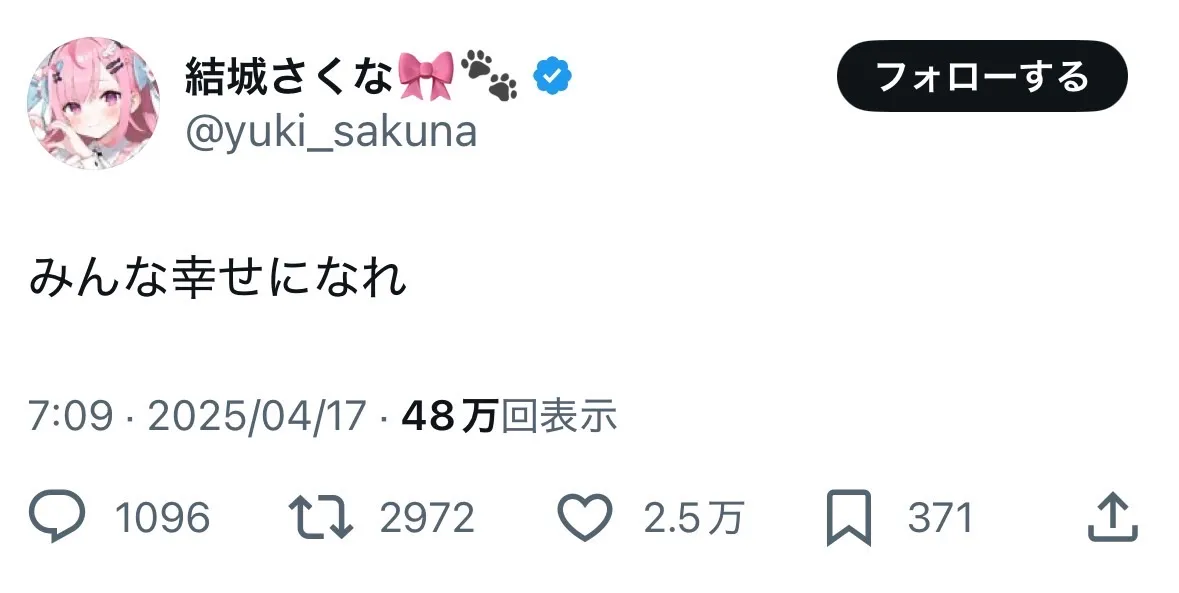
Task: Click the 7:09 post time
Action: tap(71, 416)
